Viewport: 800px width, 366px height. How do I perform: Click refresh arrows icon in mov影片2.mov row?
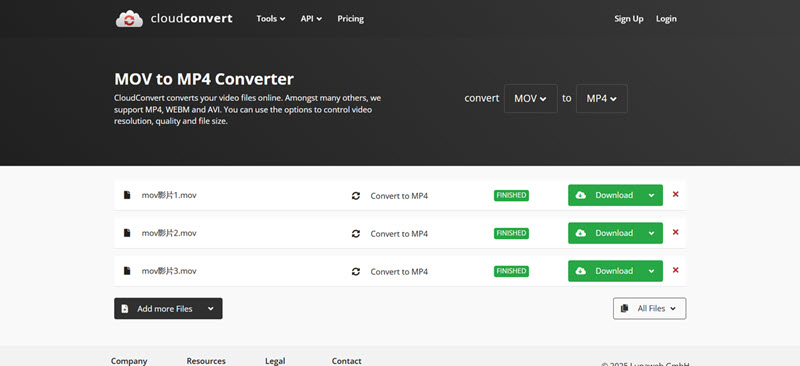click(x=356, y=234)
